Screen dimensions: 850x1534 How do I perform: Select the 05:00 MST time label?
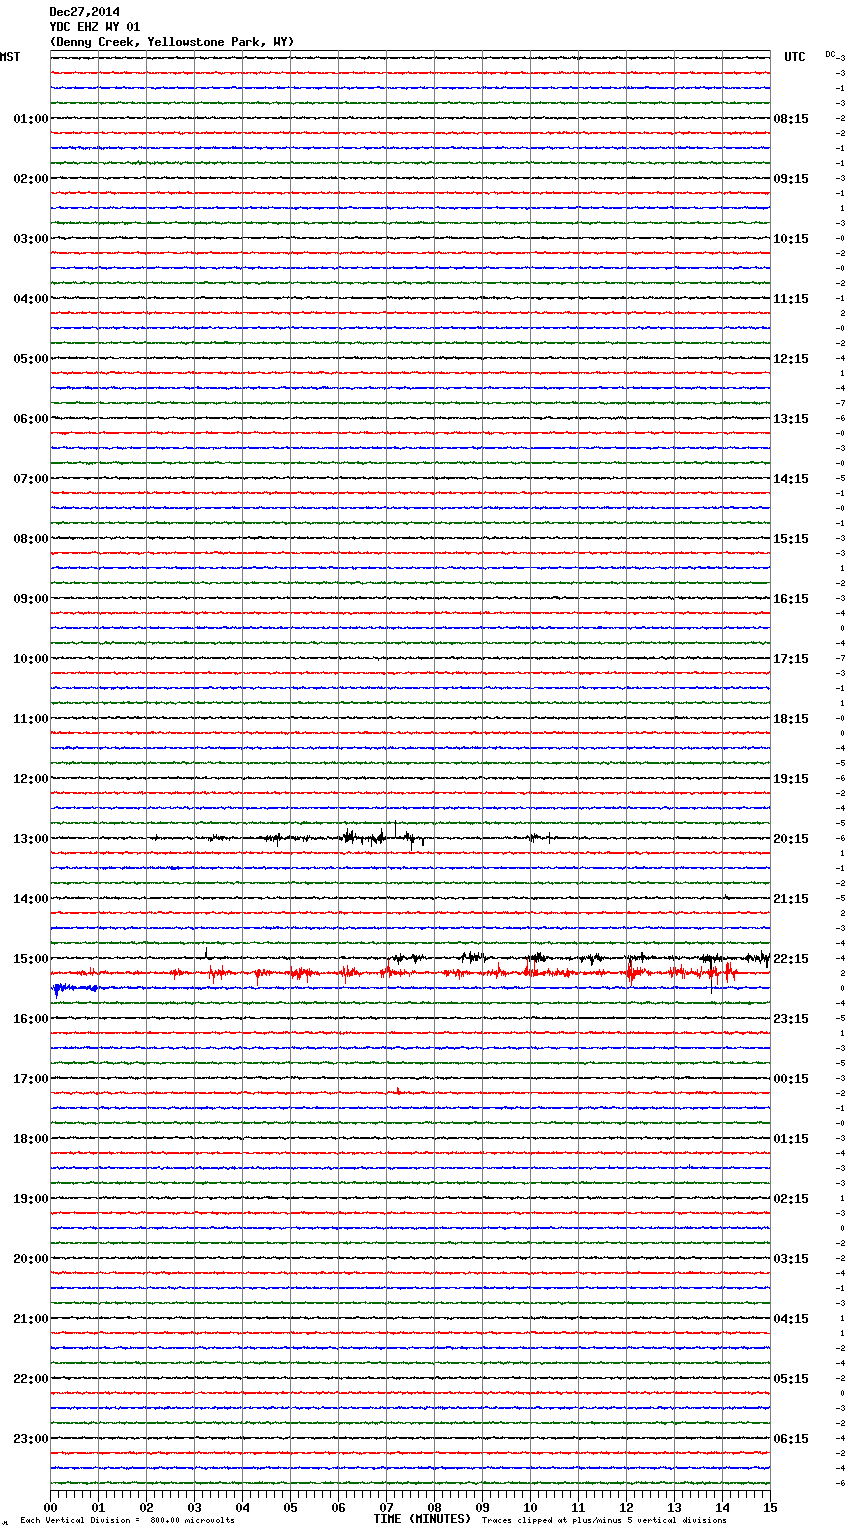pos(31,359)
